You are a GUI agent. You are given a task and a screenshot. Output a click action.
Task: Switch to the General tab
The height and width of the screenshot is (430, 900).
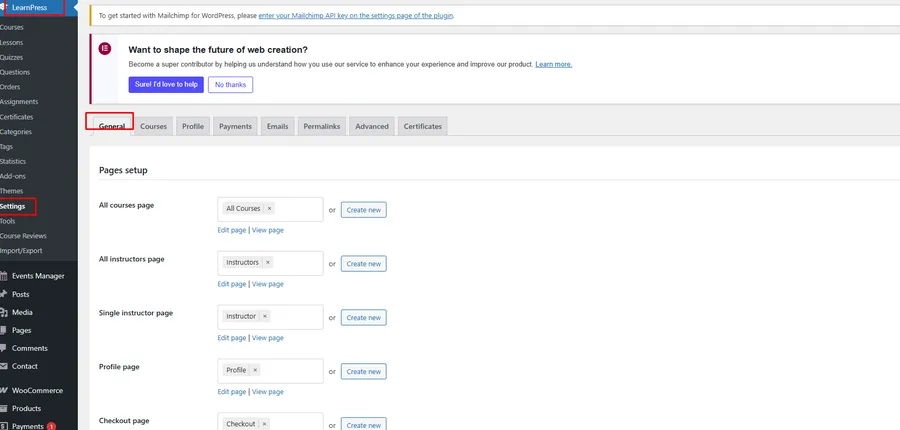pos(112,126)
